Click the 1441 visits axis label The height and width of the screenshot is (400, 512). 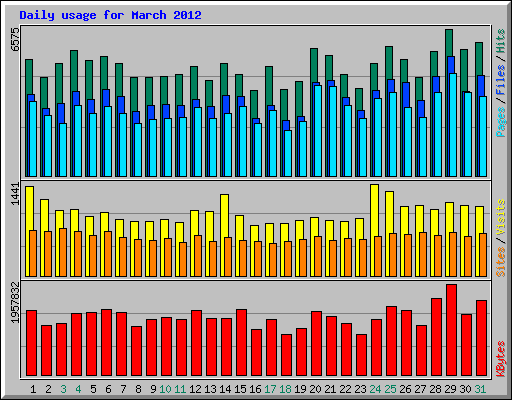click(x=15, y=194)
